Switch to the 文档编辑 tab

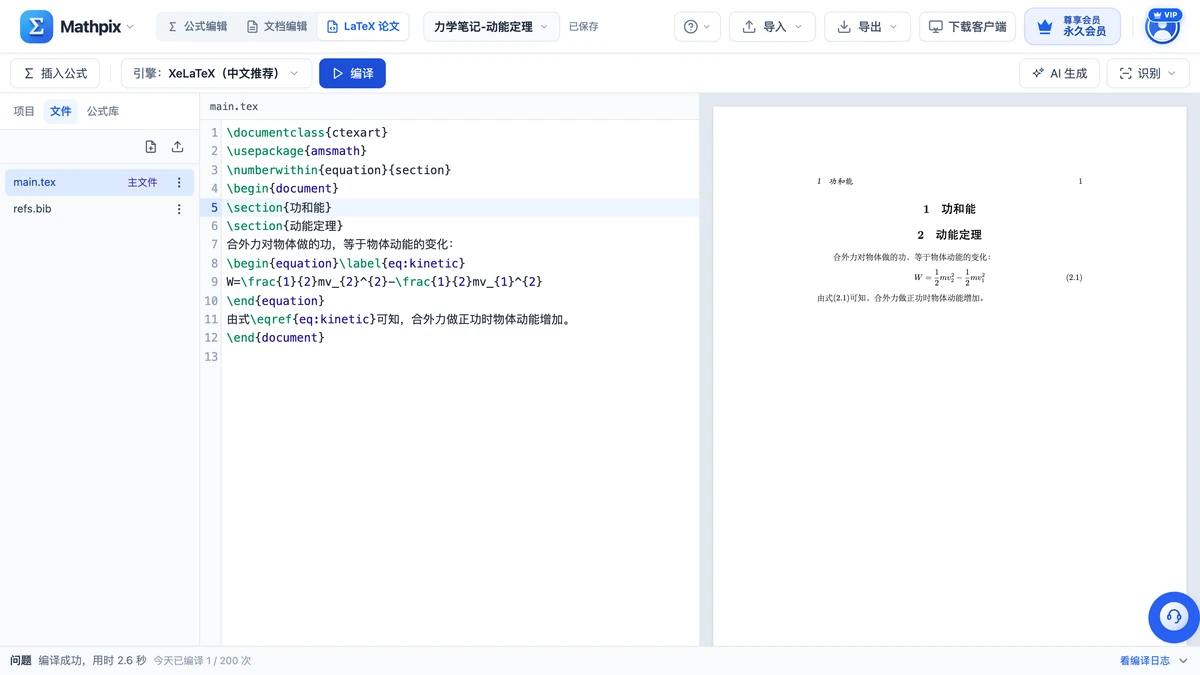tap(277, 27)
